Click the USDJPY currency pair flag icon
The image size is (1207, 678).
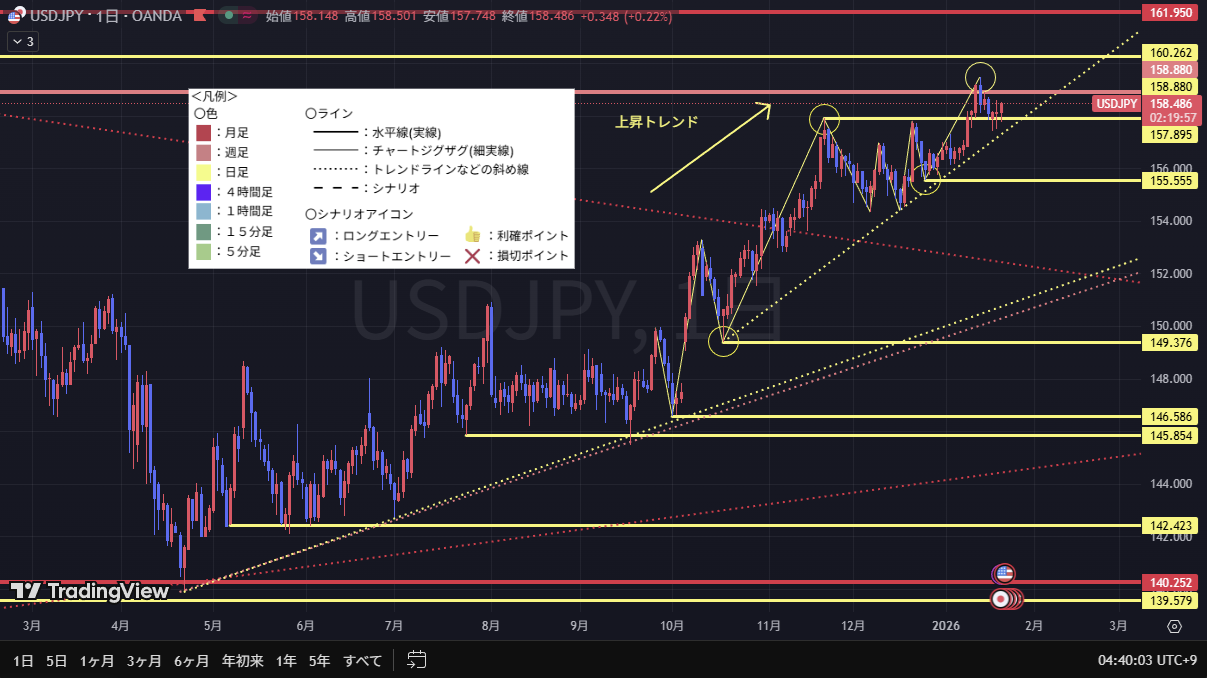pyautogui.click(x=17, y=16)
